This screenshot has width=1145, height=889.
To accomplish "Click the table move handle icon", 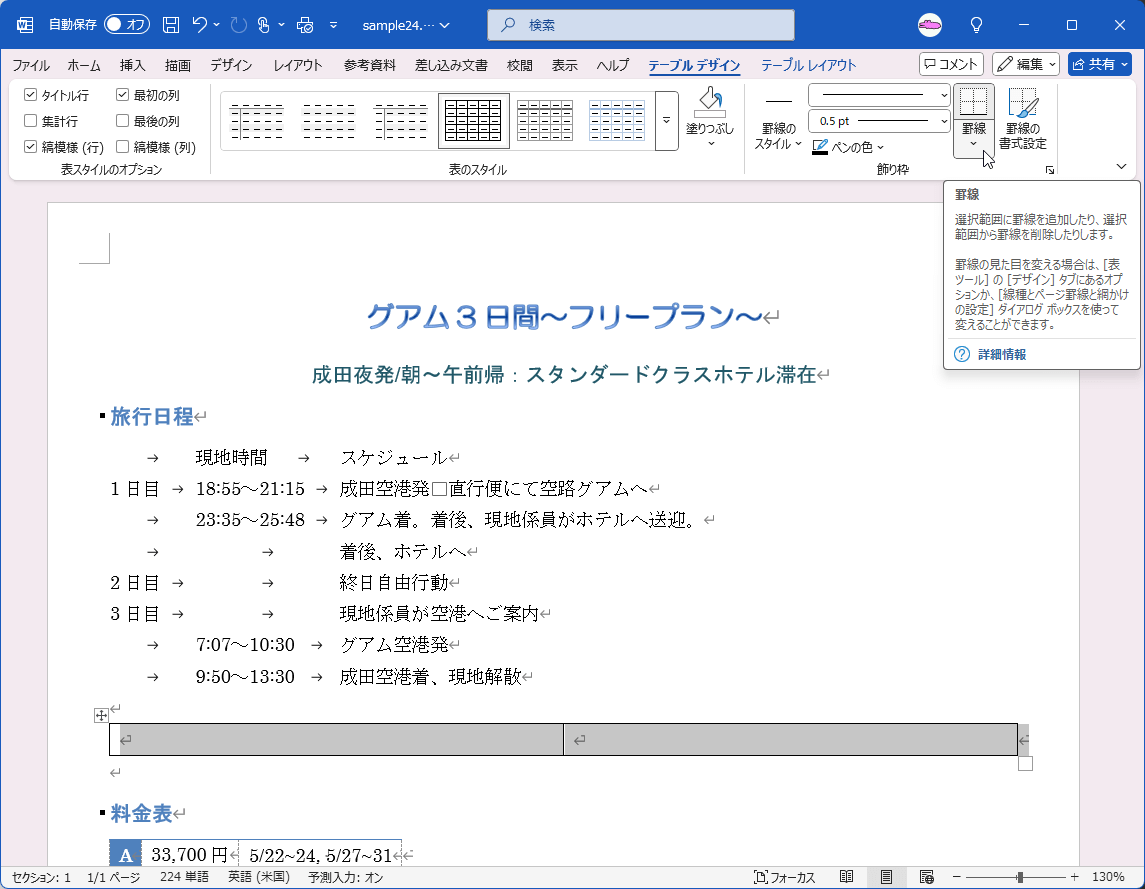I will coord(100,715).
